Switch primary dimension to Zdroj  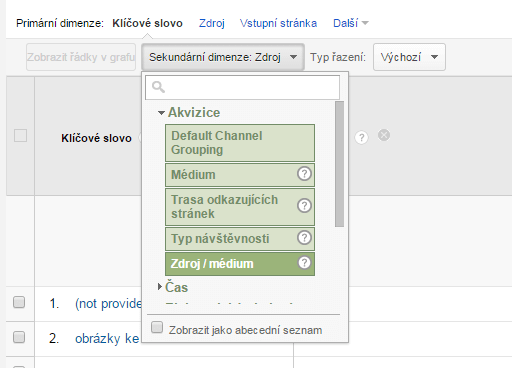tap(212, 23)
